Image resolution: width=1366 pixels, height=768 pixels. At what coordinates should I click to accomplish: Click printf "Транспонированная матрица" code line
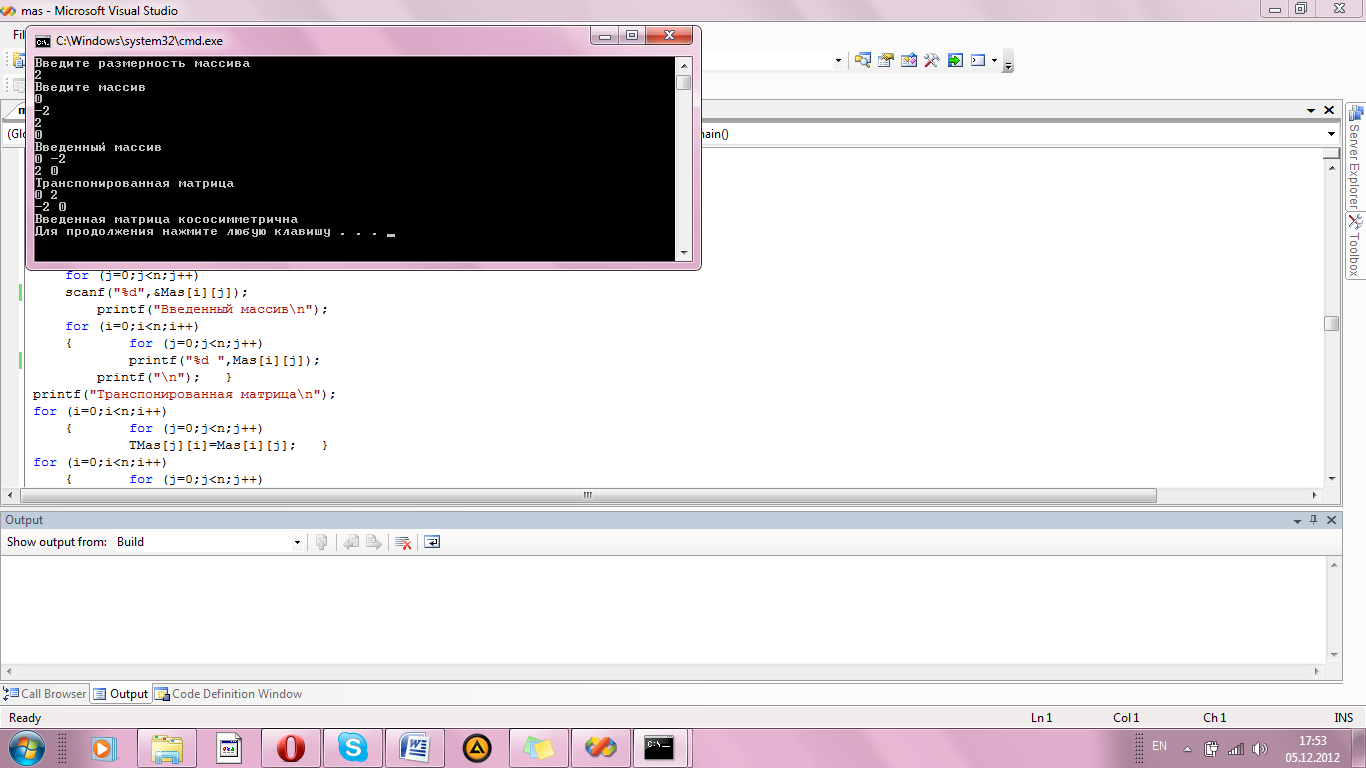(185, 394)
